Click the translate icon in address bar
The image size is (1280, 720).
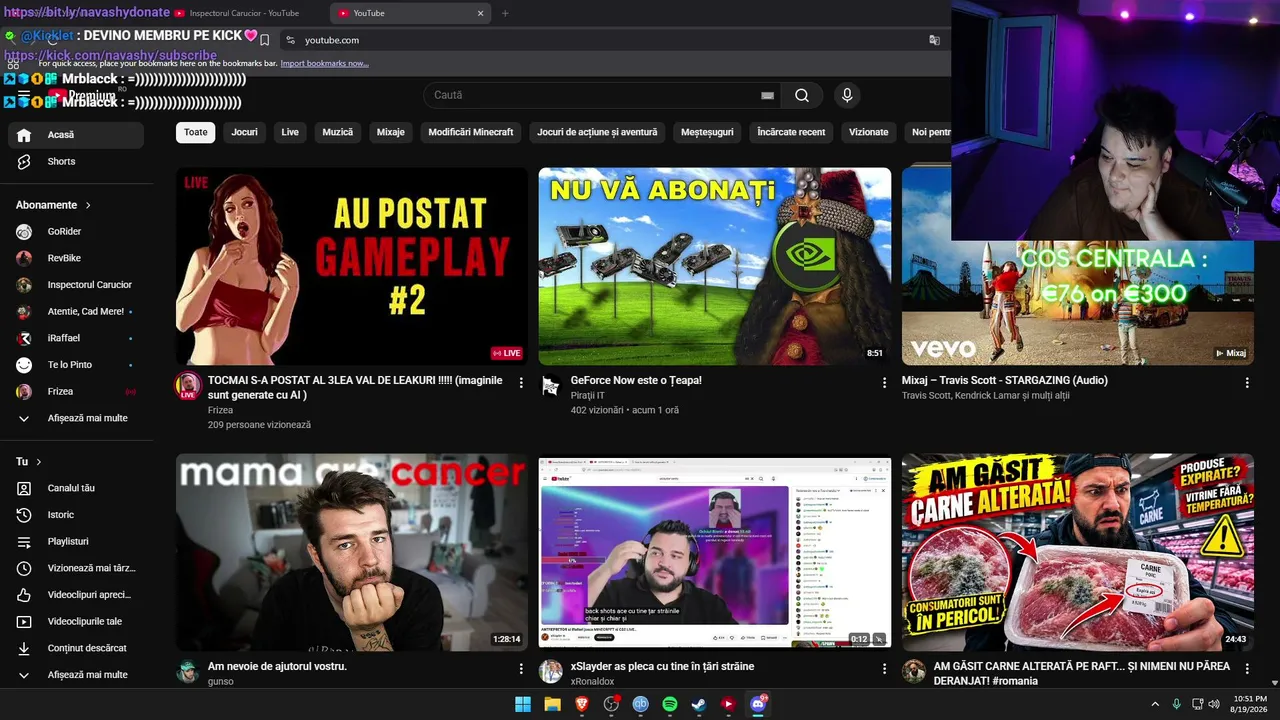[x=934, y=40]
